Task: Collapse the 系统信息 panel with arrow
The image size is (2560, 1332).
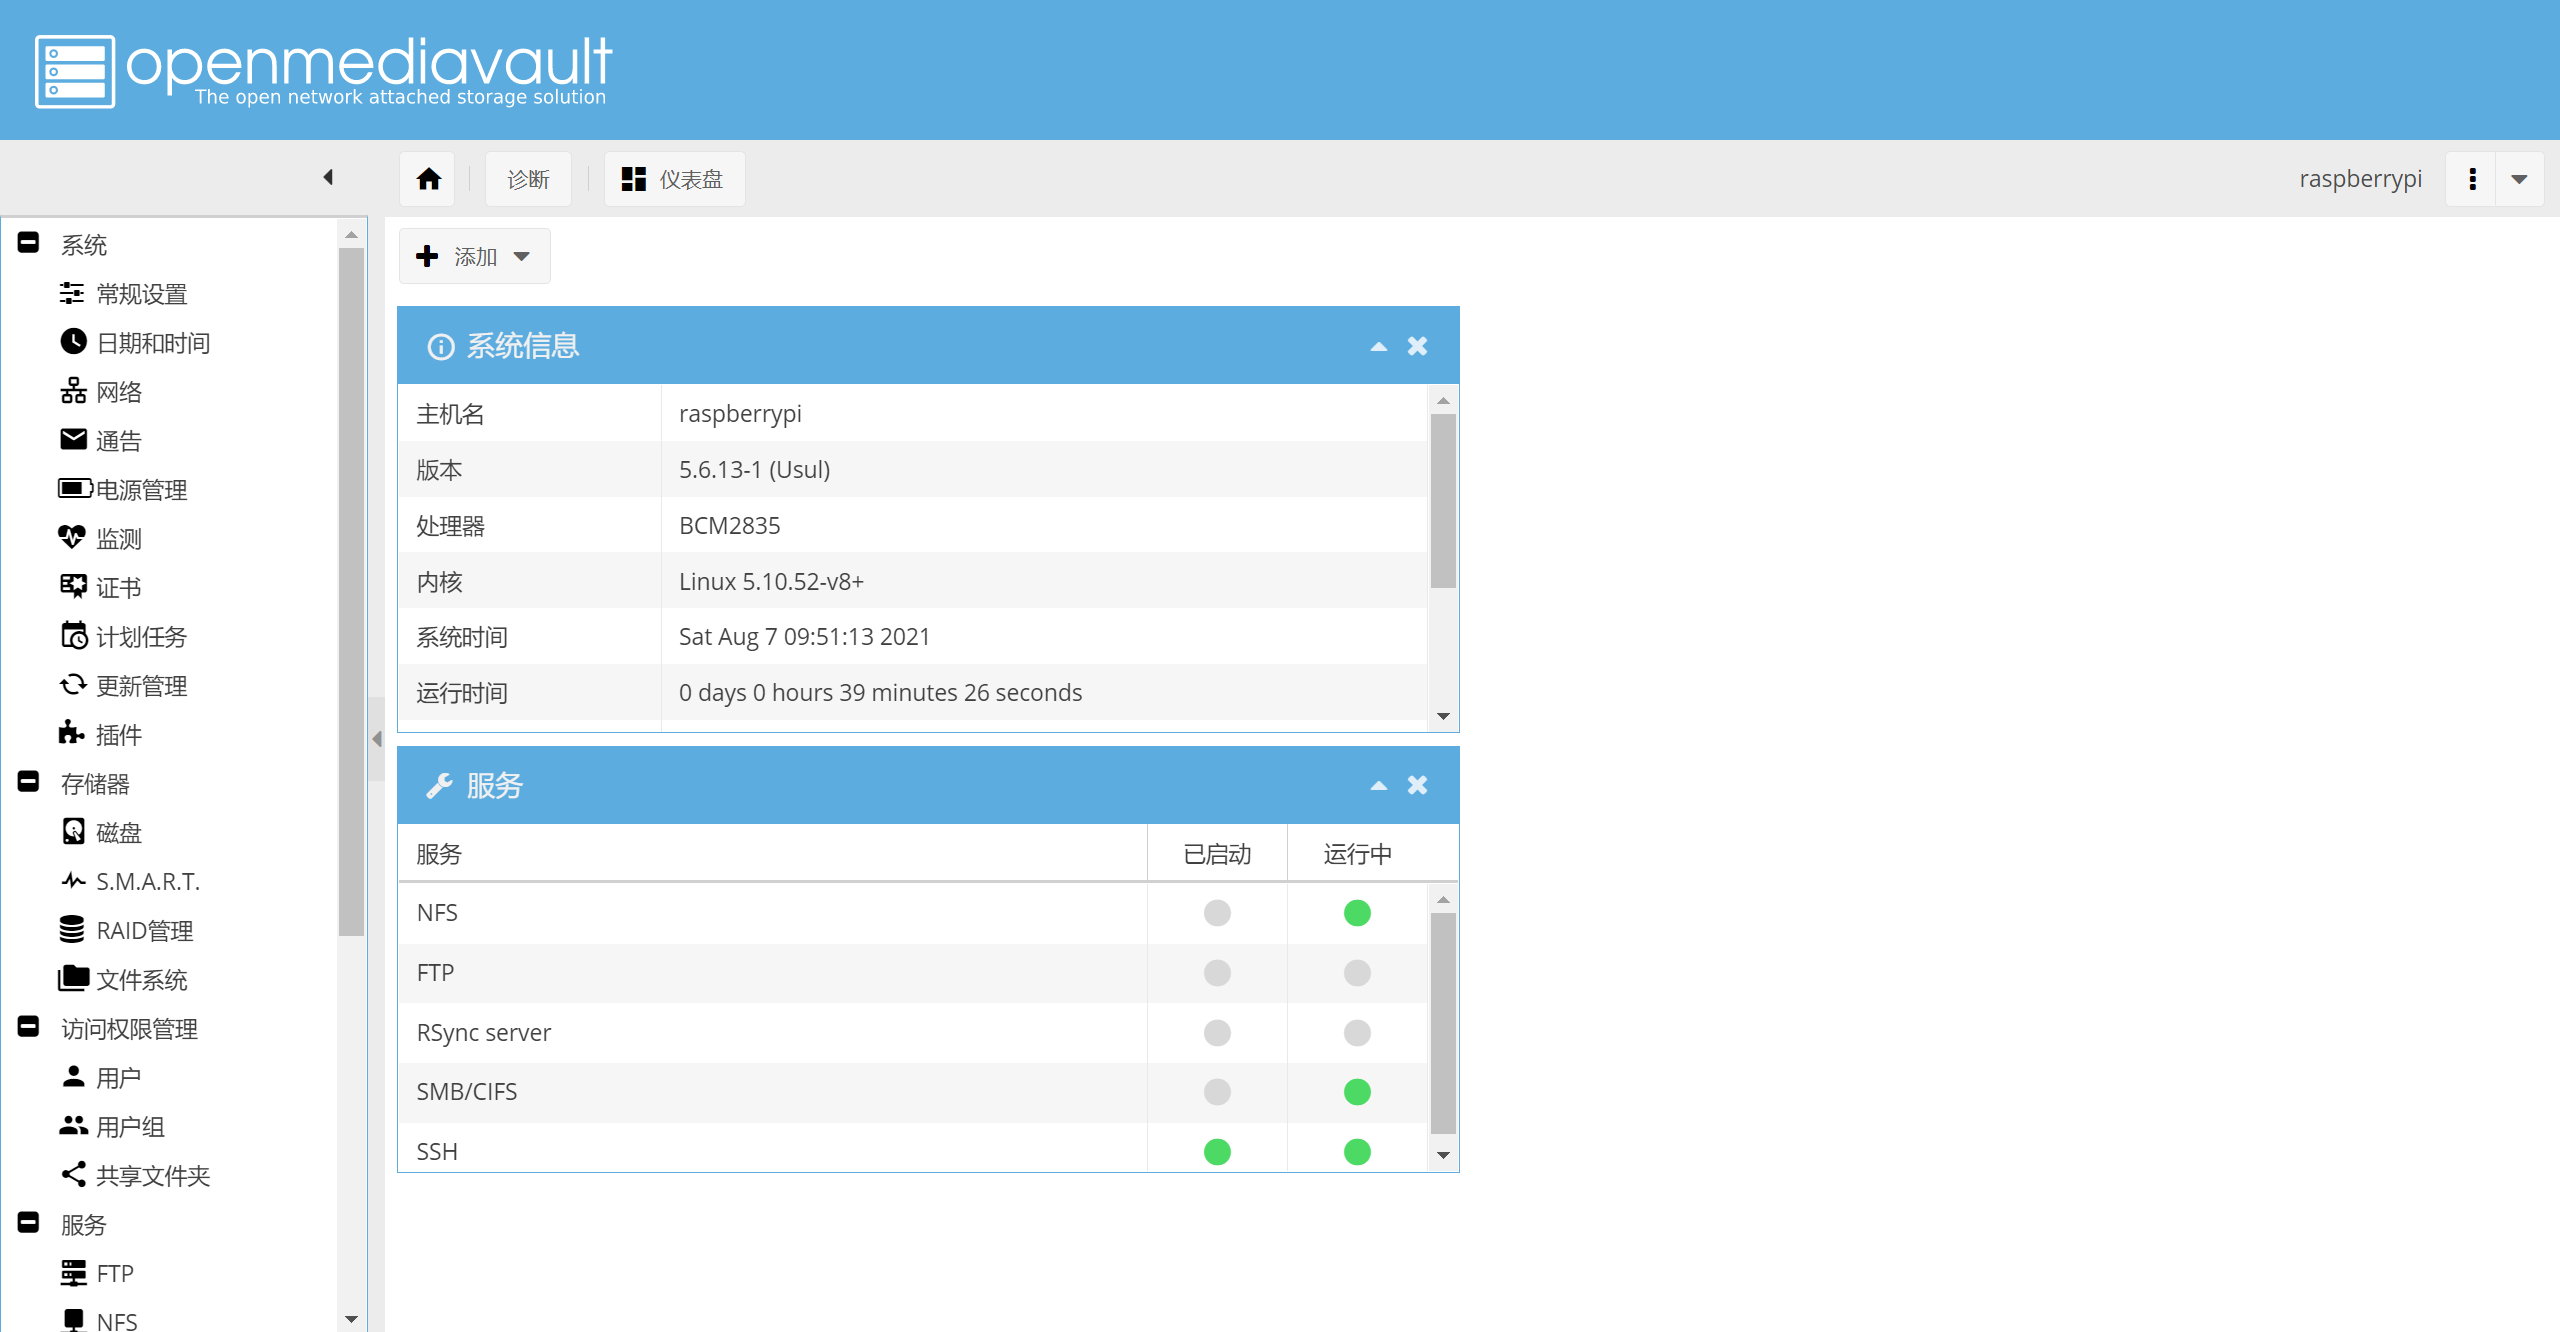Action: tap(1379, 346)
